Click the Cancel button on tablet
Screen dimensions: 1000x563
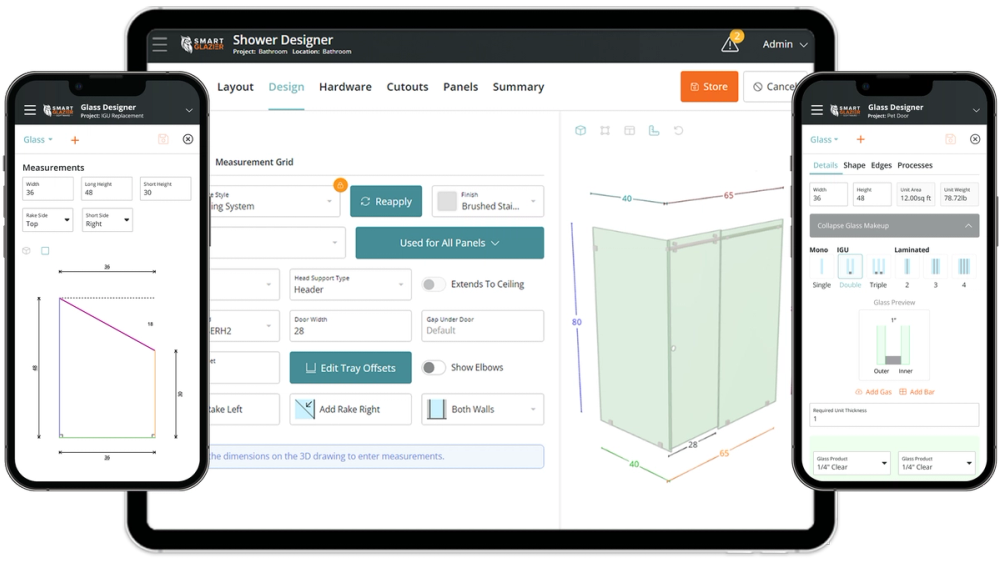tap(772, 87)
